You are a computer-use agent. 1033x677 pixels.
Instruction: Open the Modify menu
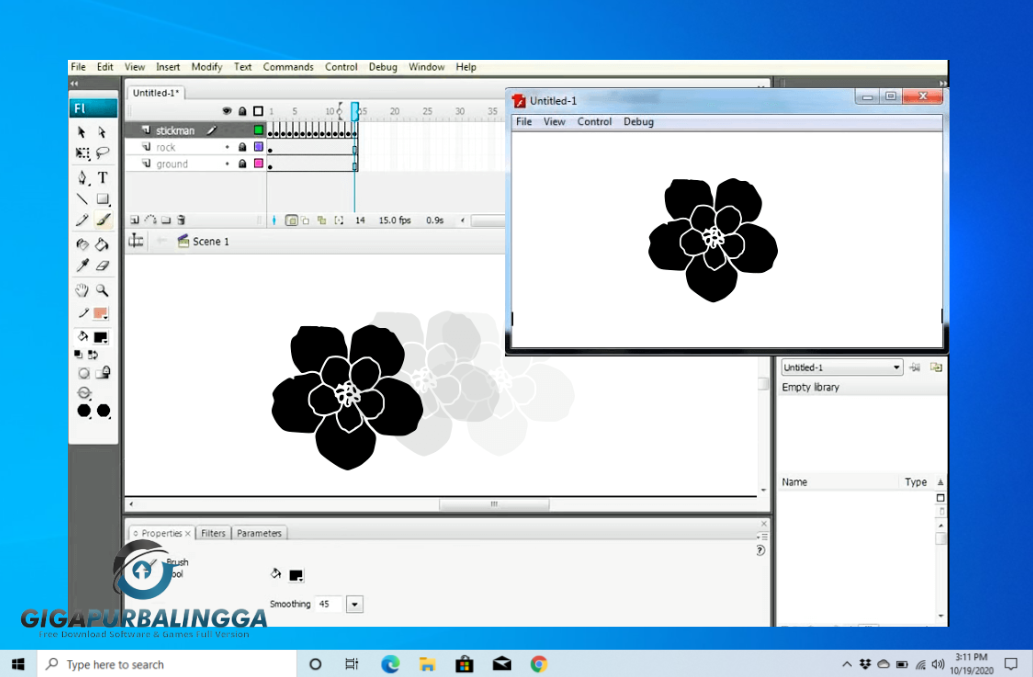[206, 67]
